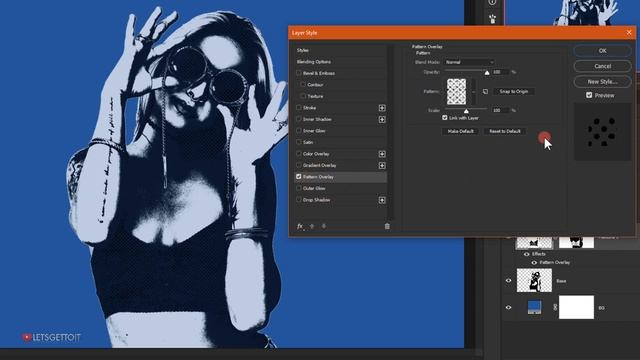Click the style preview thumbnail in dialog
The image size is (640, 360).
[602, 131]
